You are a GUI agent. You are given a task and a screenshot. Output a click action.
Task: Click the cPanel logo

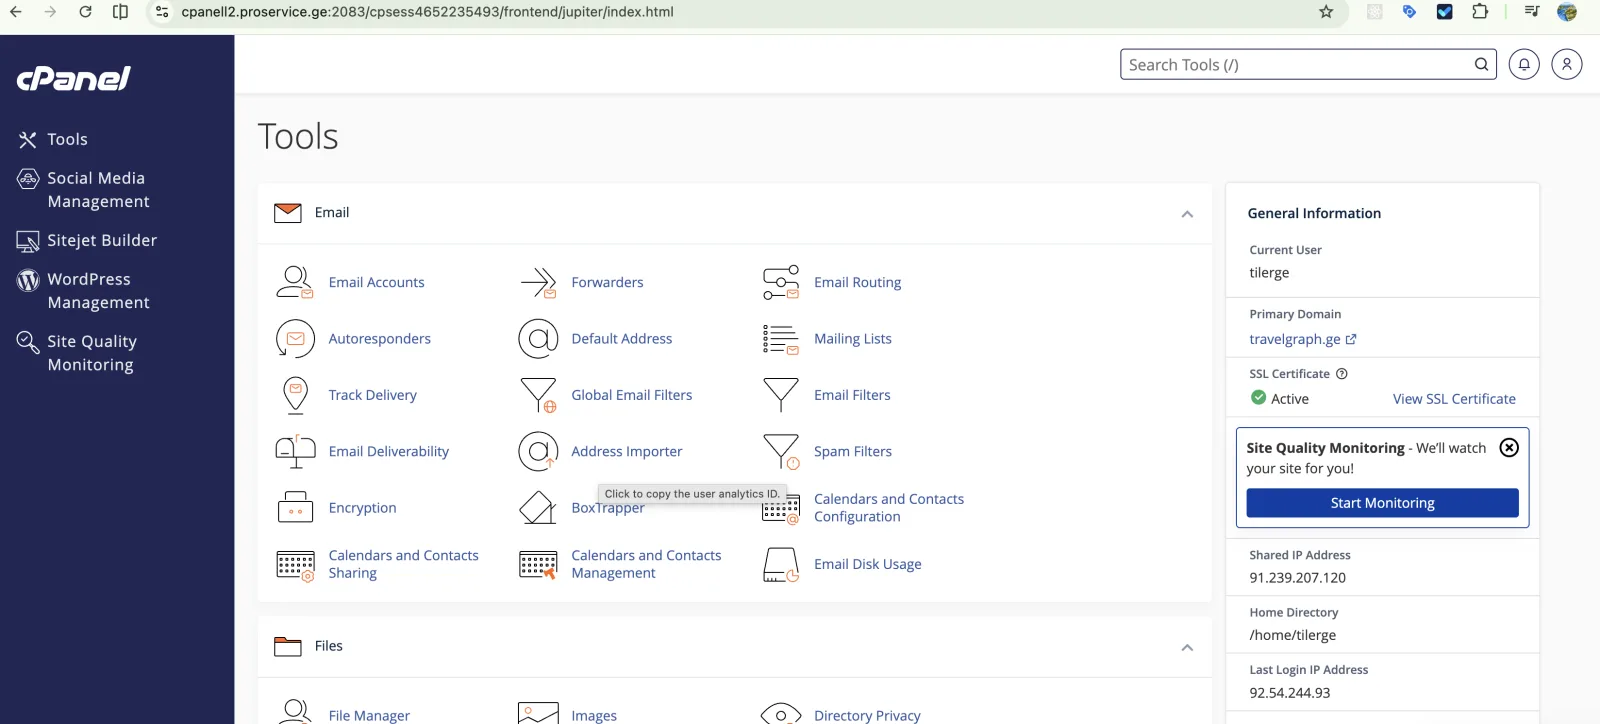74,78
